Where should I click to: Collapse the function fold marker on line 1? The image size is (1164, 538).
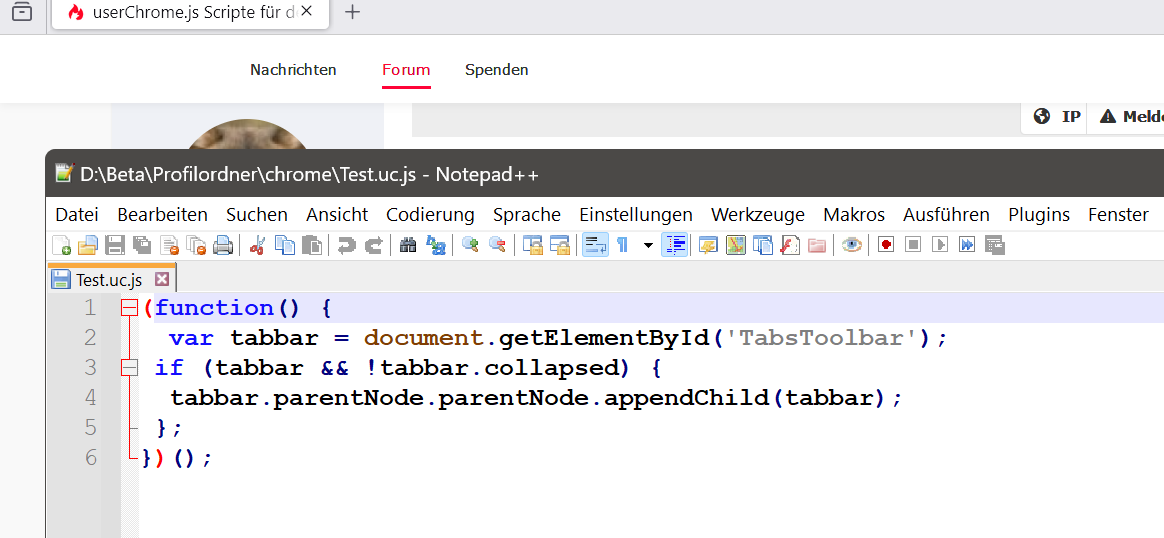(128, 308)
